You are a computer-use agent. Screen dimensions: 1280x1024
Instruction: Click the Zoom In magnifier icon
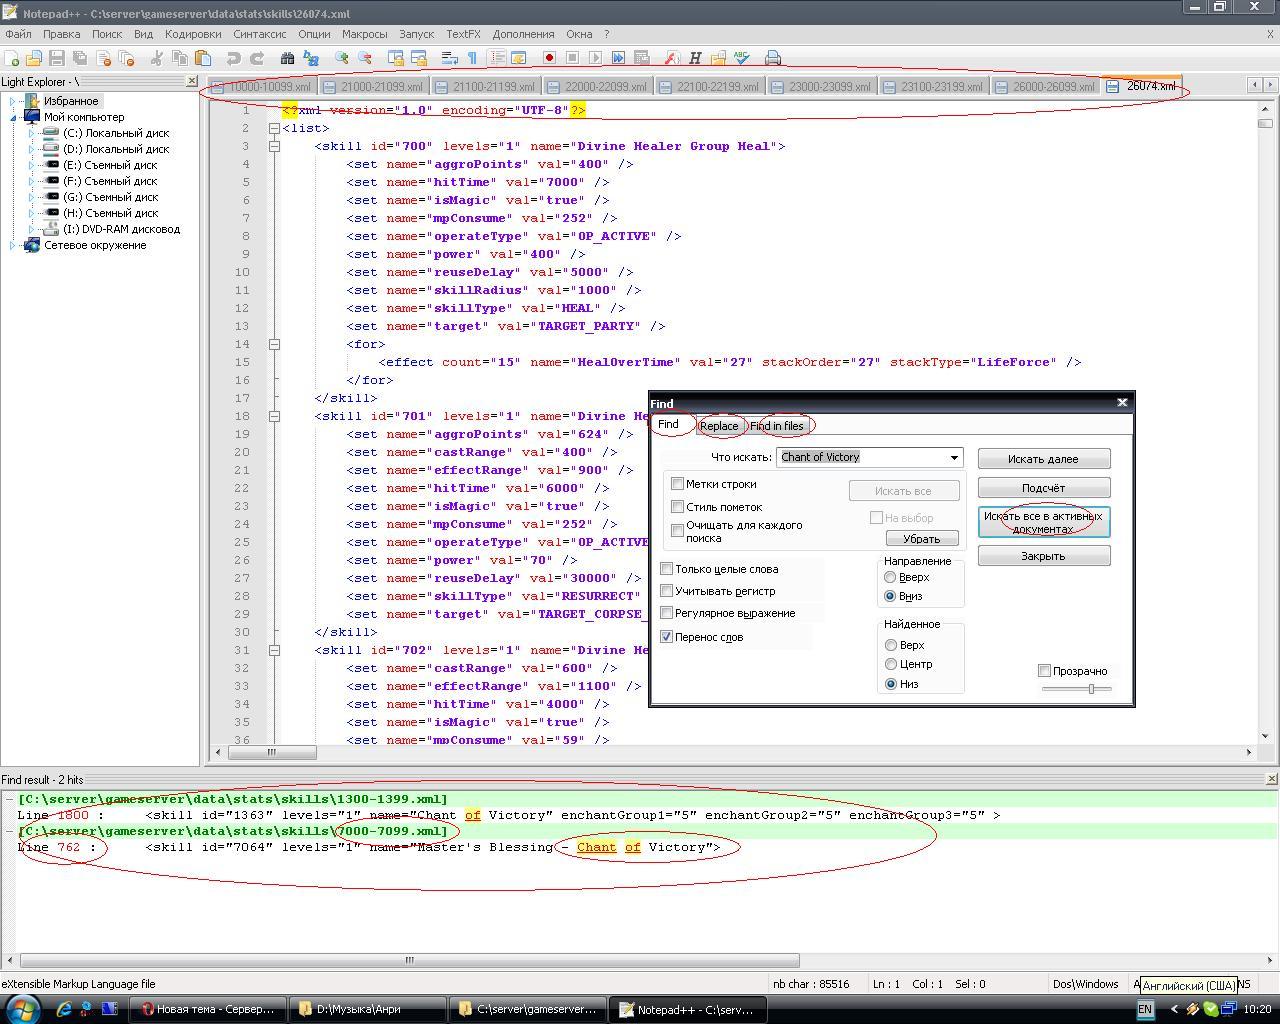point(342,58)
